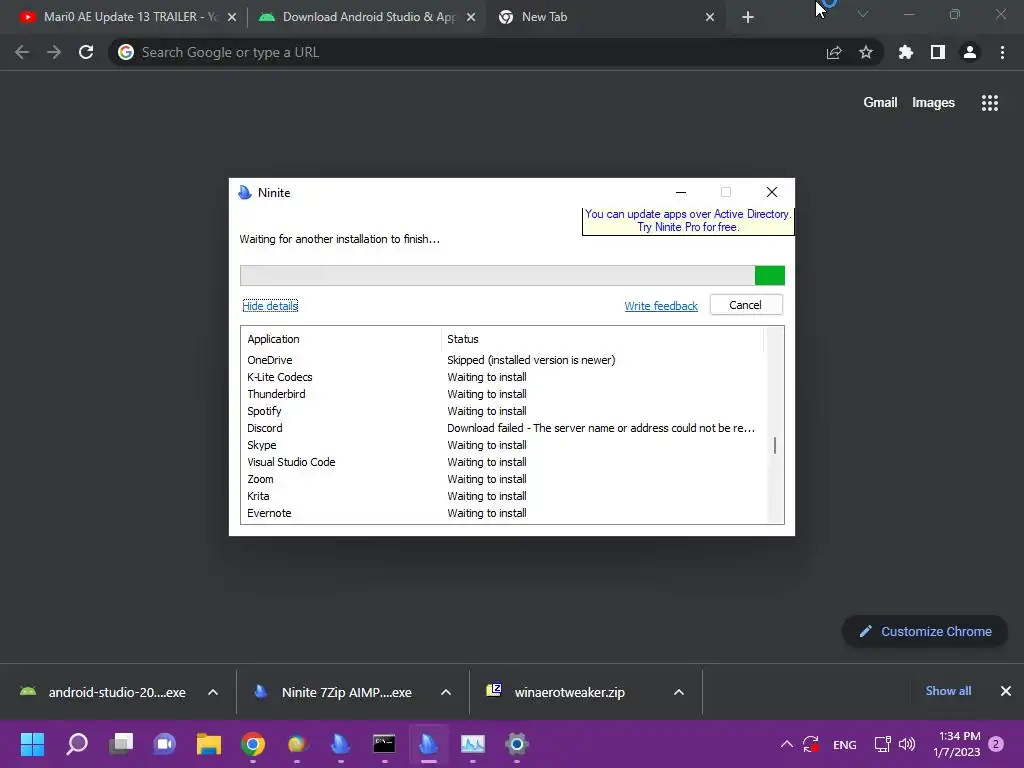The image size is (1024, 768).
Task: Open the Chrome profile avatar
Action: pyautogui.click(x=970, y=52)
